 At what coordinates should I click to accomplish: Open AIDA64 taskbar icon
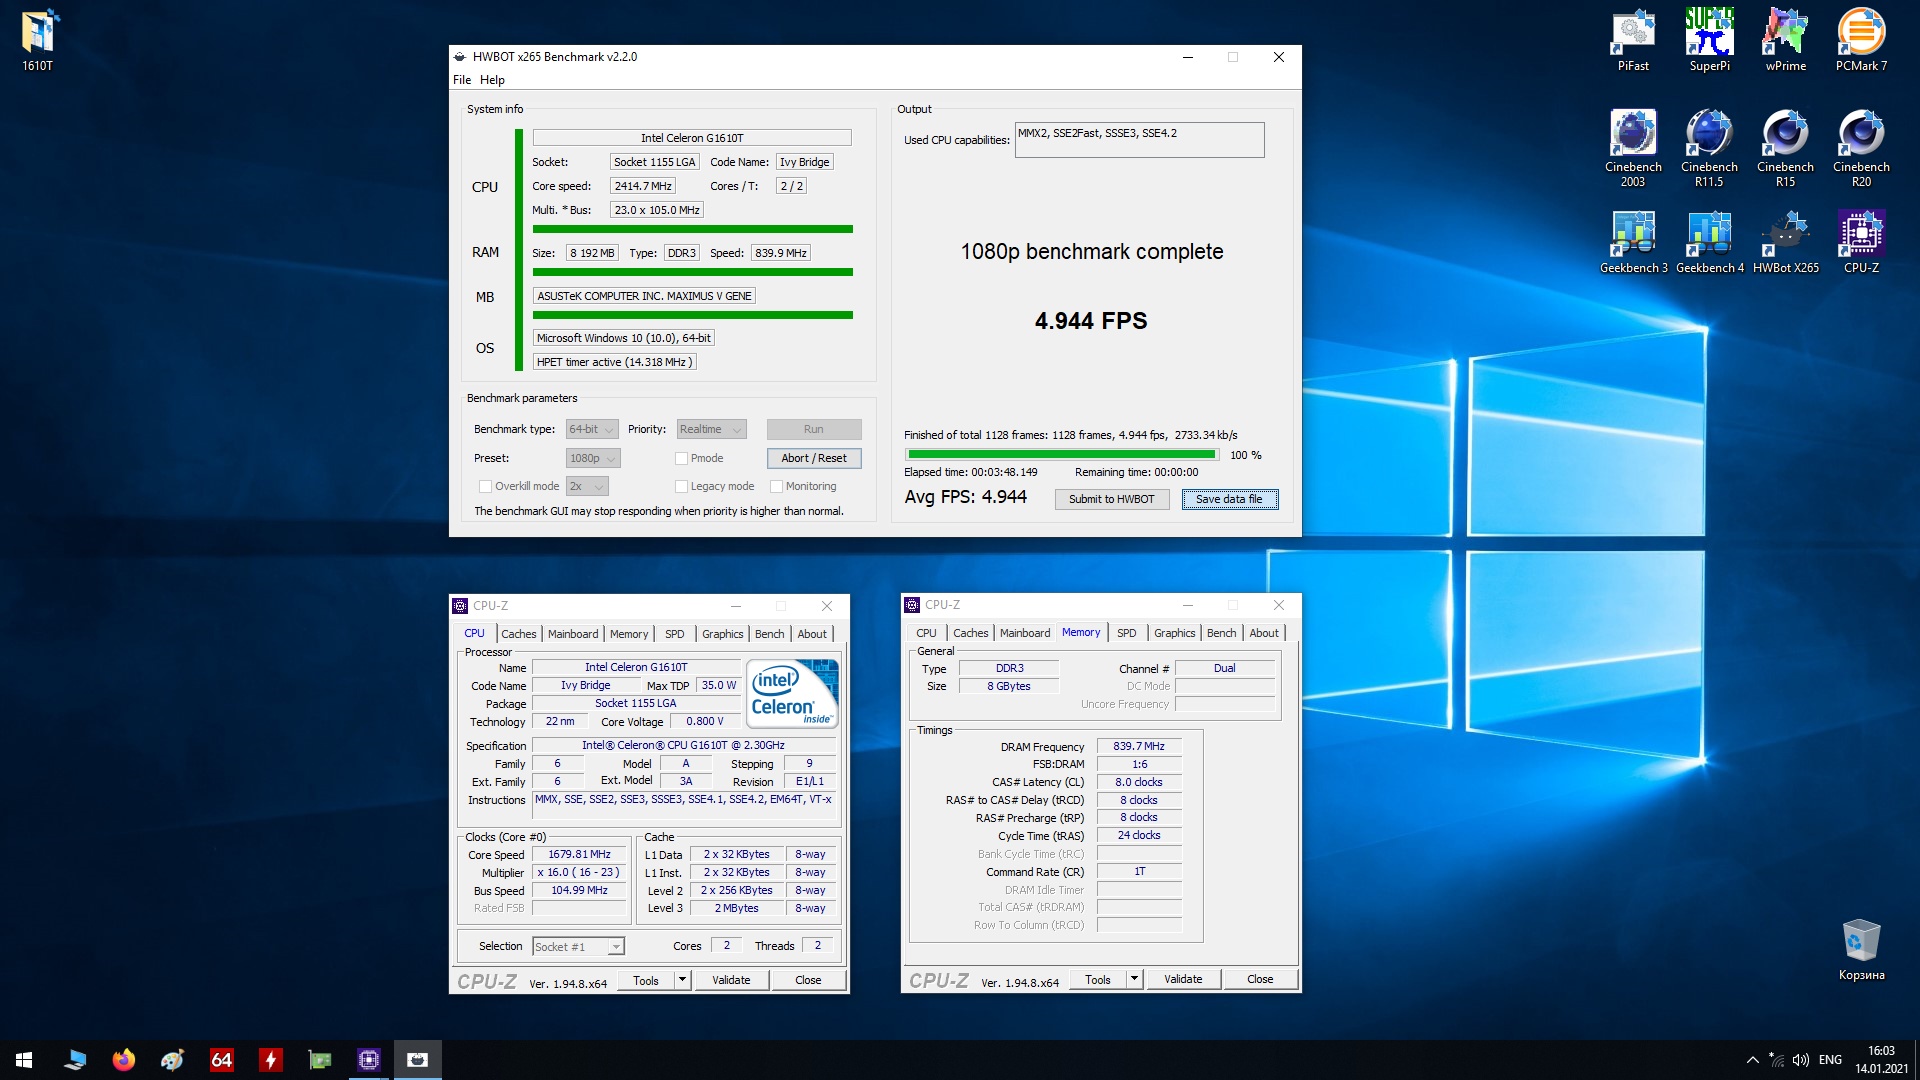click(x=222, y=1060)
